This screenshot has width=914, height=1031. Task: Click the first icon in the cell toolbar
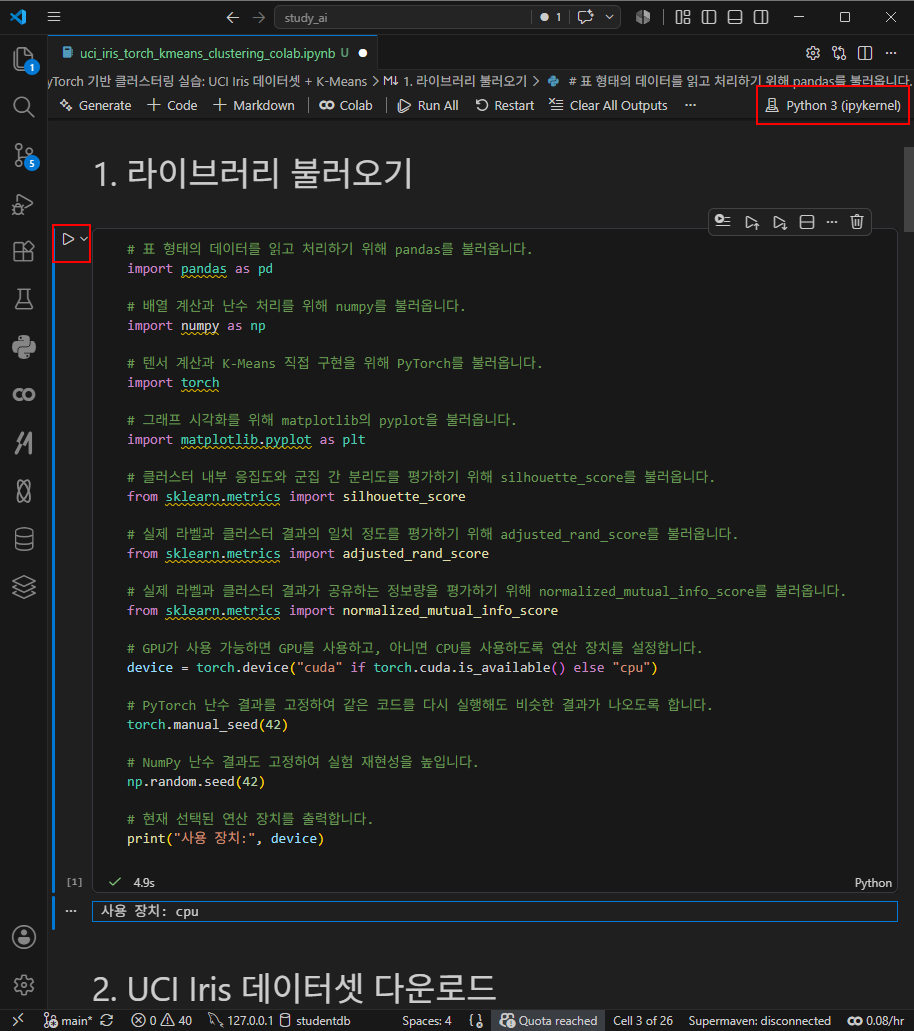click(x=723, y=222)
